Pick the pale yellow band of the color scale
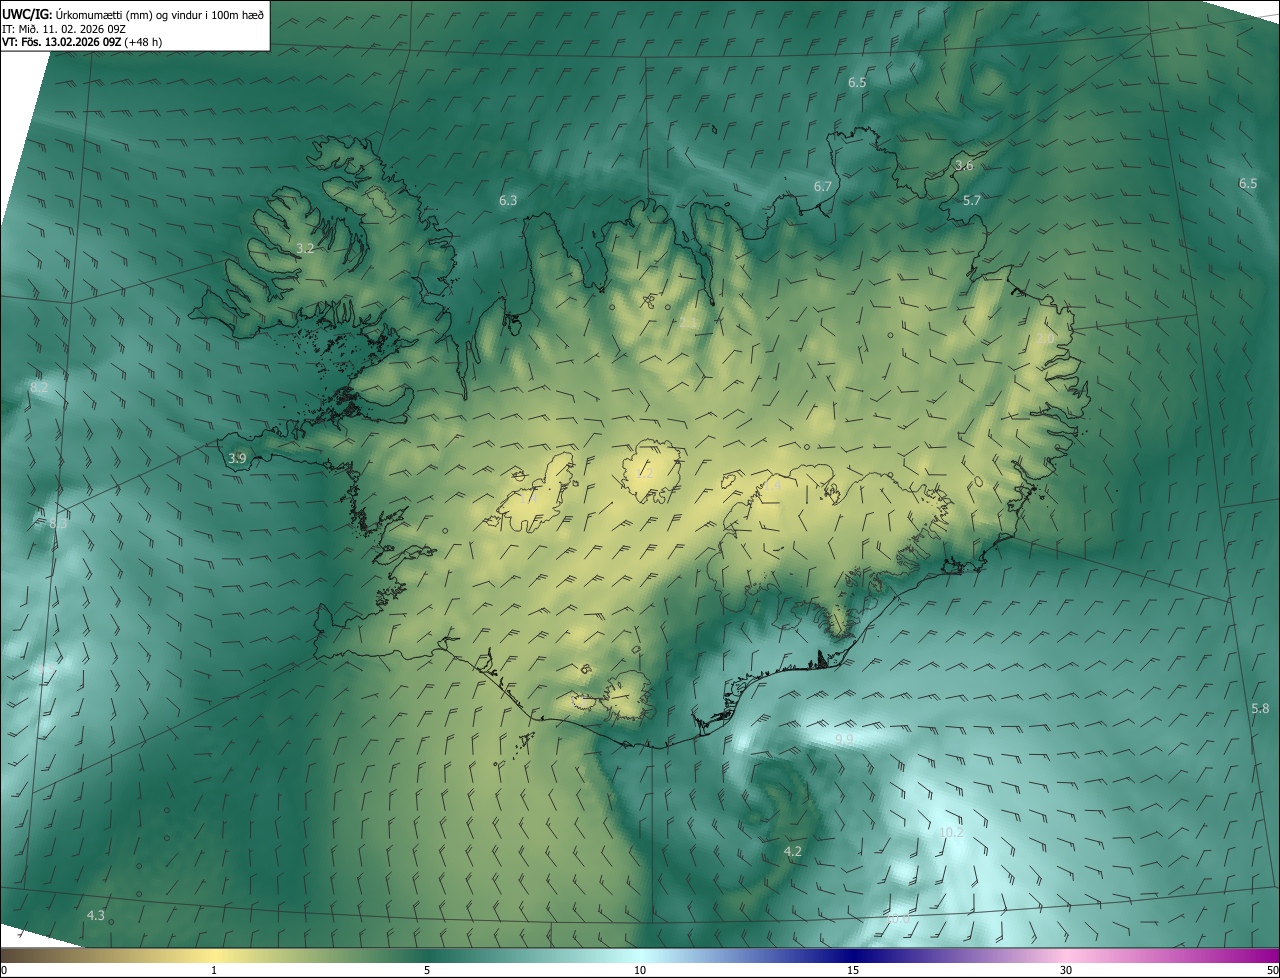The height and width of the screenshot is (978, 1280). pos(214,956)
